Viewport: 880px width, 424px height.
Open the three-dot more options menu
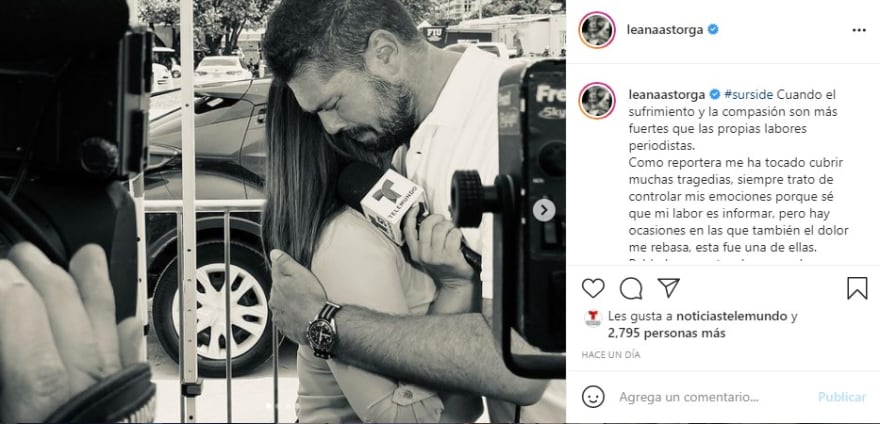pyautogui.click(x=859, y=30)
